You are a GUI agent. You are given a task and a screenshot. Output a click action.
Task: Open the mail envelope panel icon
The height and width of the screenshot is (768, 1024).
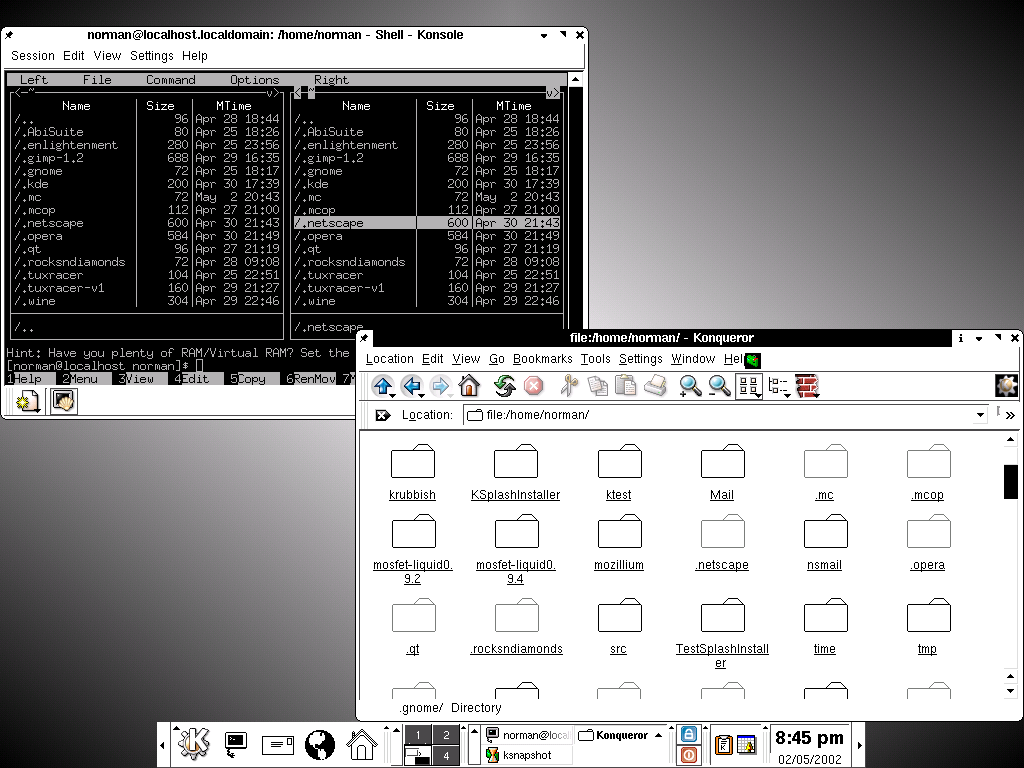[278, 744]
